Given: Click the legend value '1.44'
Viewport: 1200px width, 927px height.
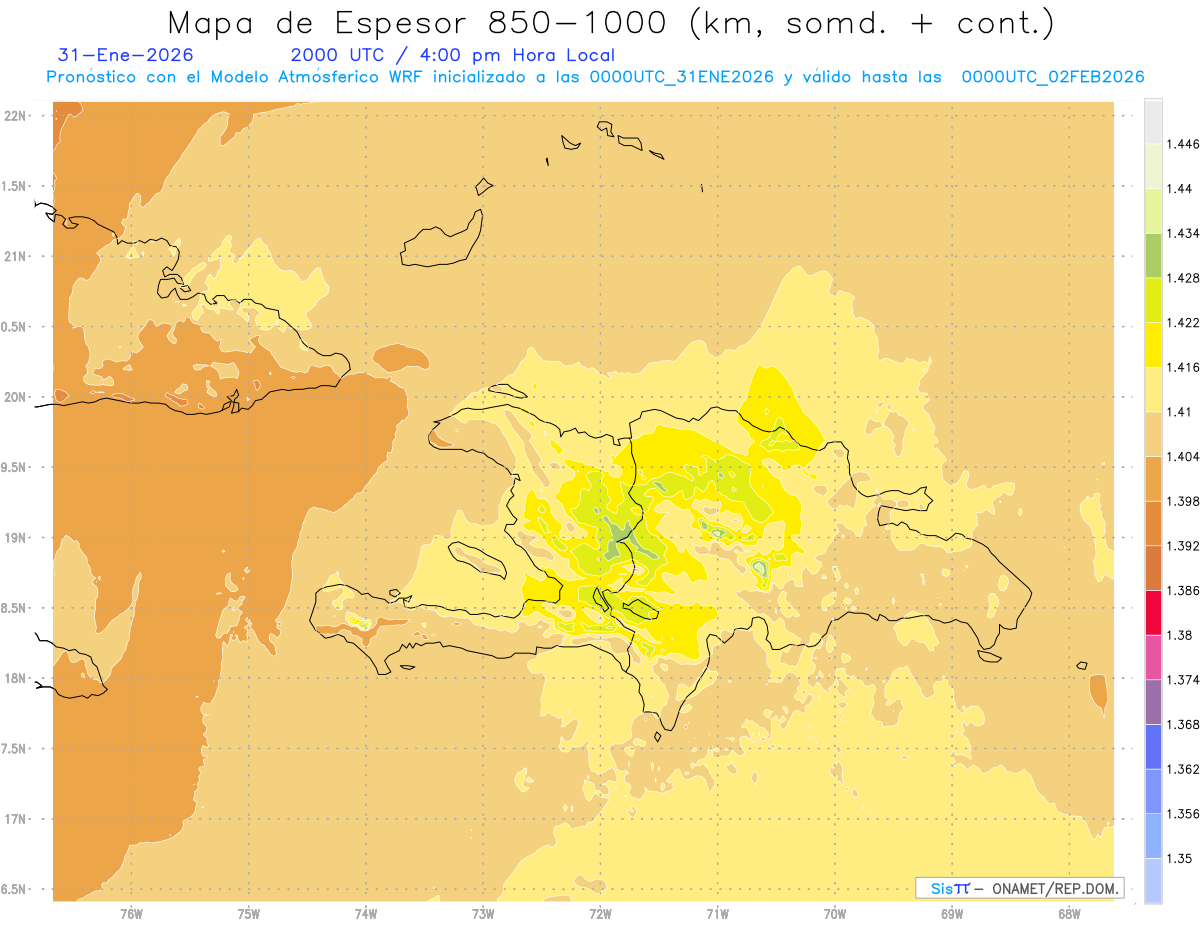Looking at the screenshot, I should pos(1179,188).
